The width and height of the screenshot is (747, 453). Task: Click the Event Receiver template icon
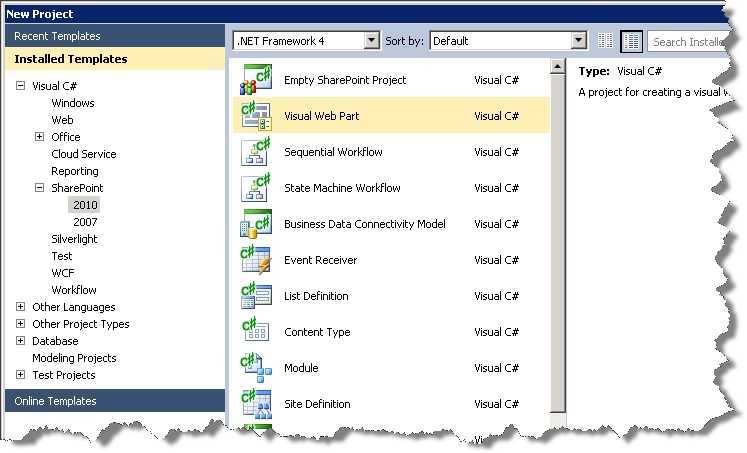(x=256, y=260)
